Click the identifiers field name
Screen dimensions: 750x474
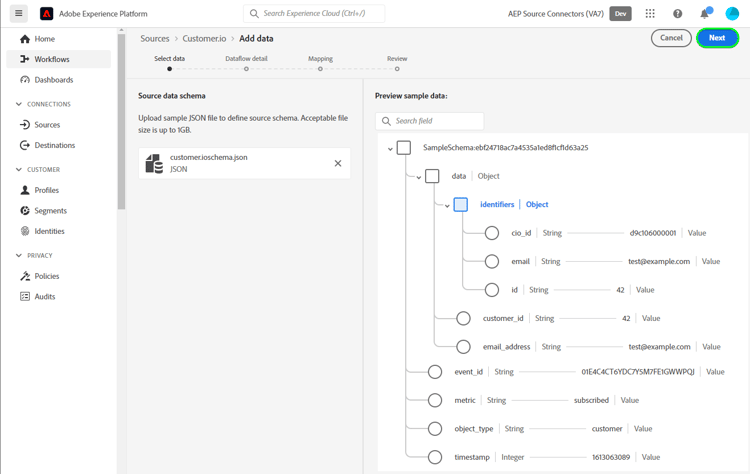pos(497,204)
